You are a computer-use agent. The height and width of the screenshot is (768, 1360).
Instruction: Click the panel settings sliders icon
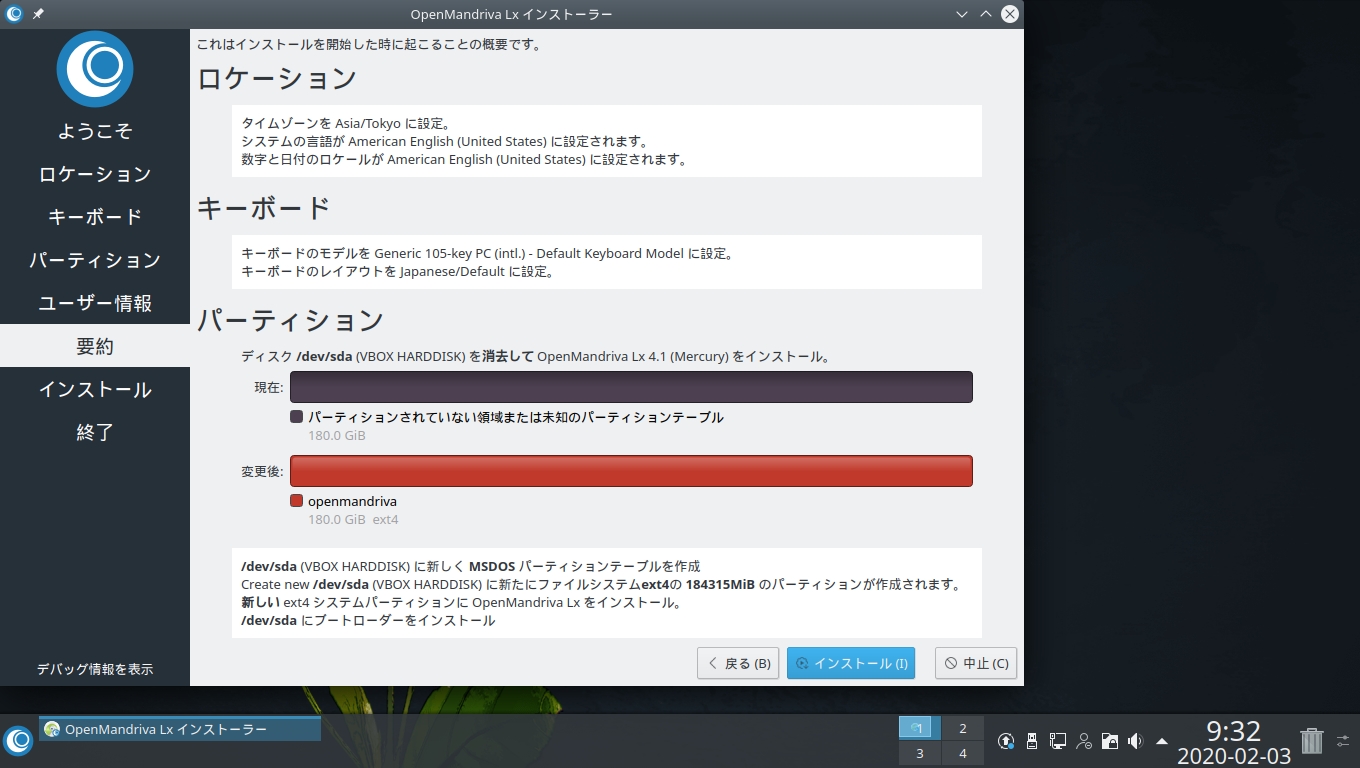tap(1343, 741)
